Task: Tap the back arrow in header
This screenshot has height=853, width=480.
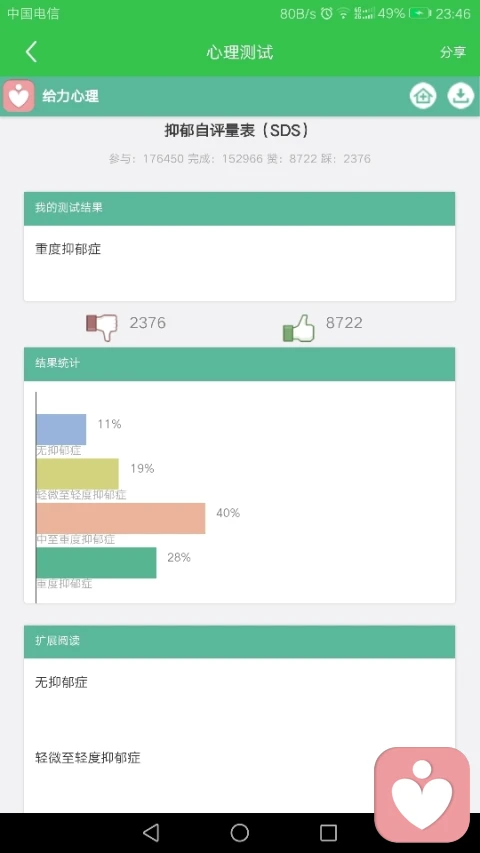Action: pos(31,52)
